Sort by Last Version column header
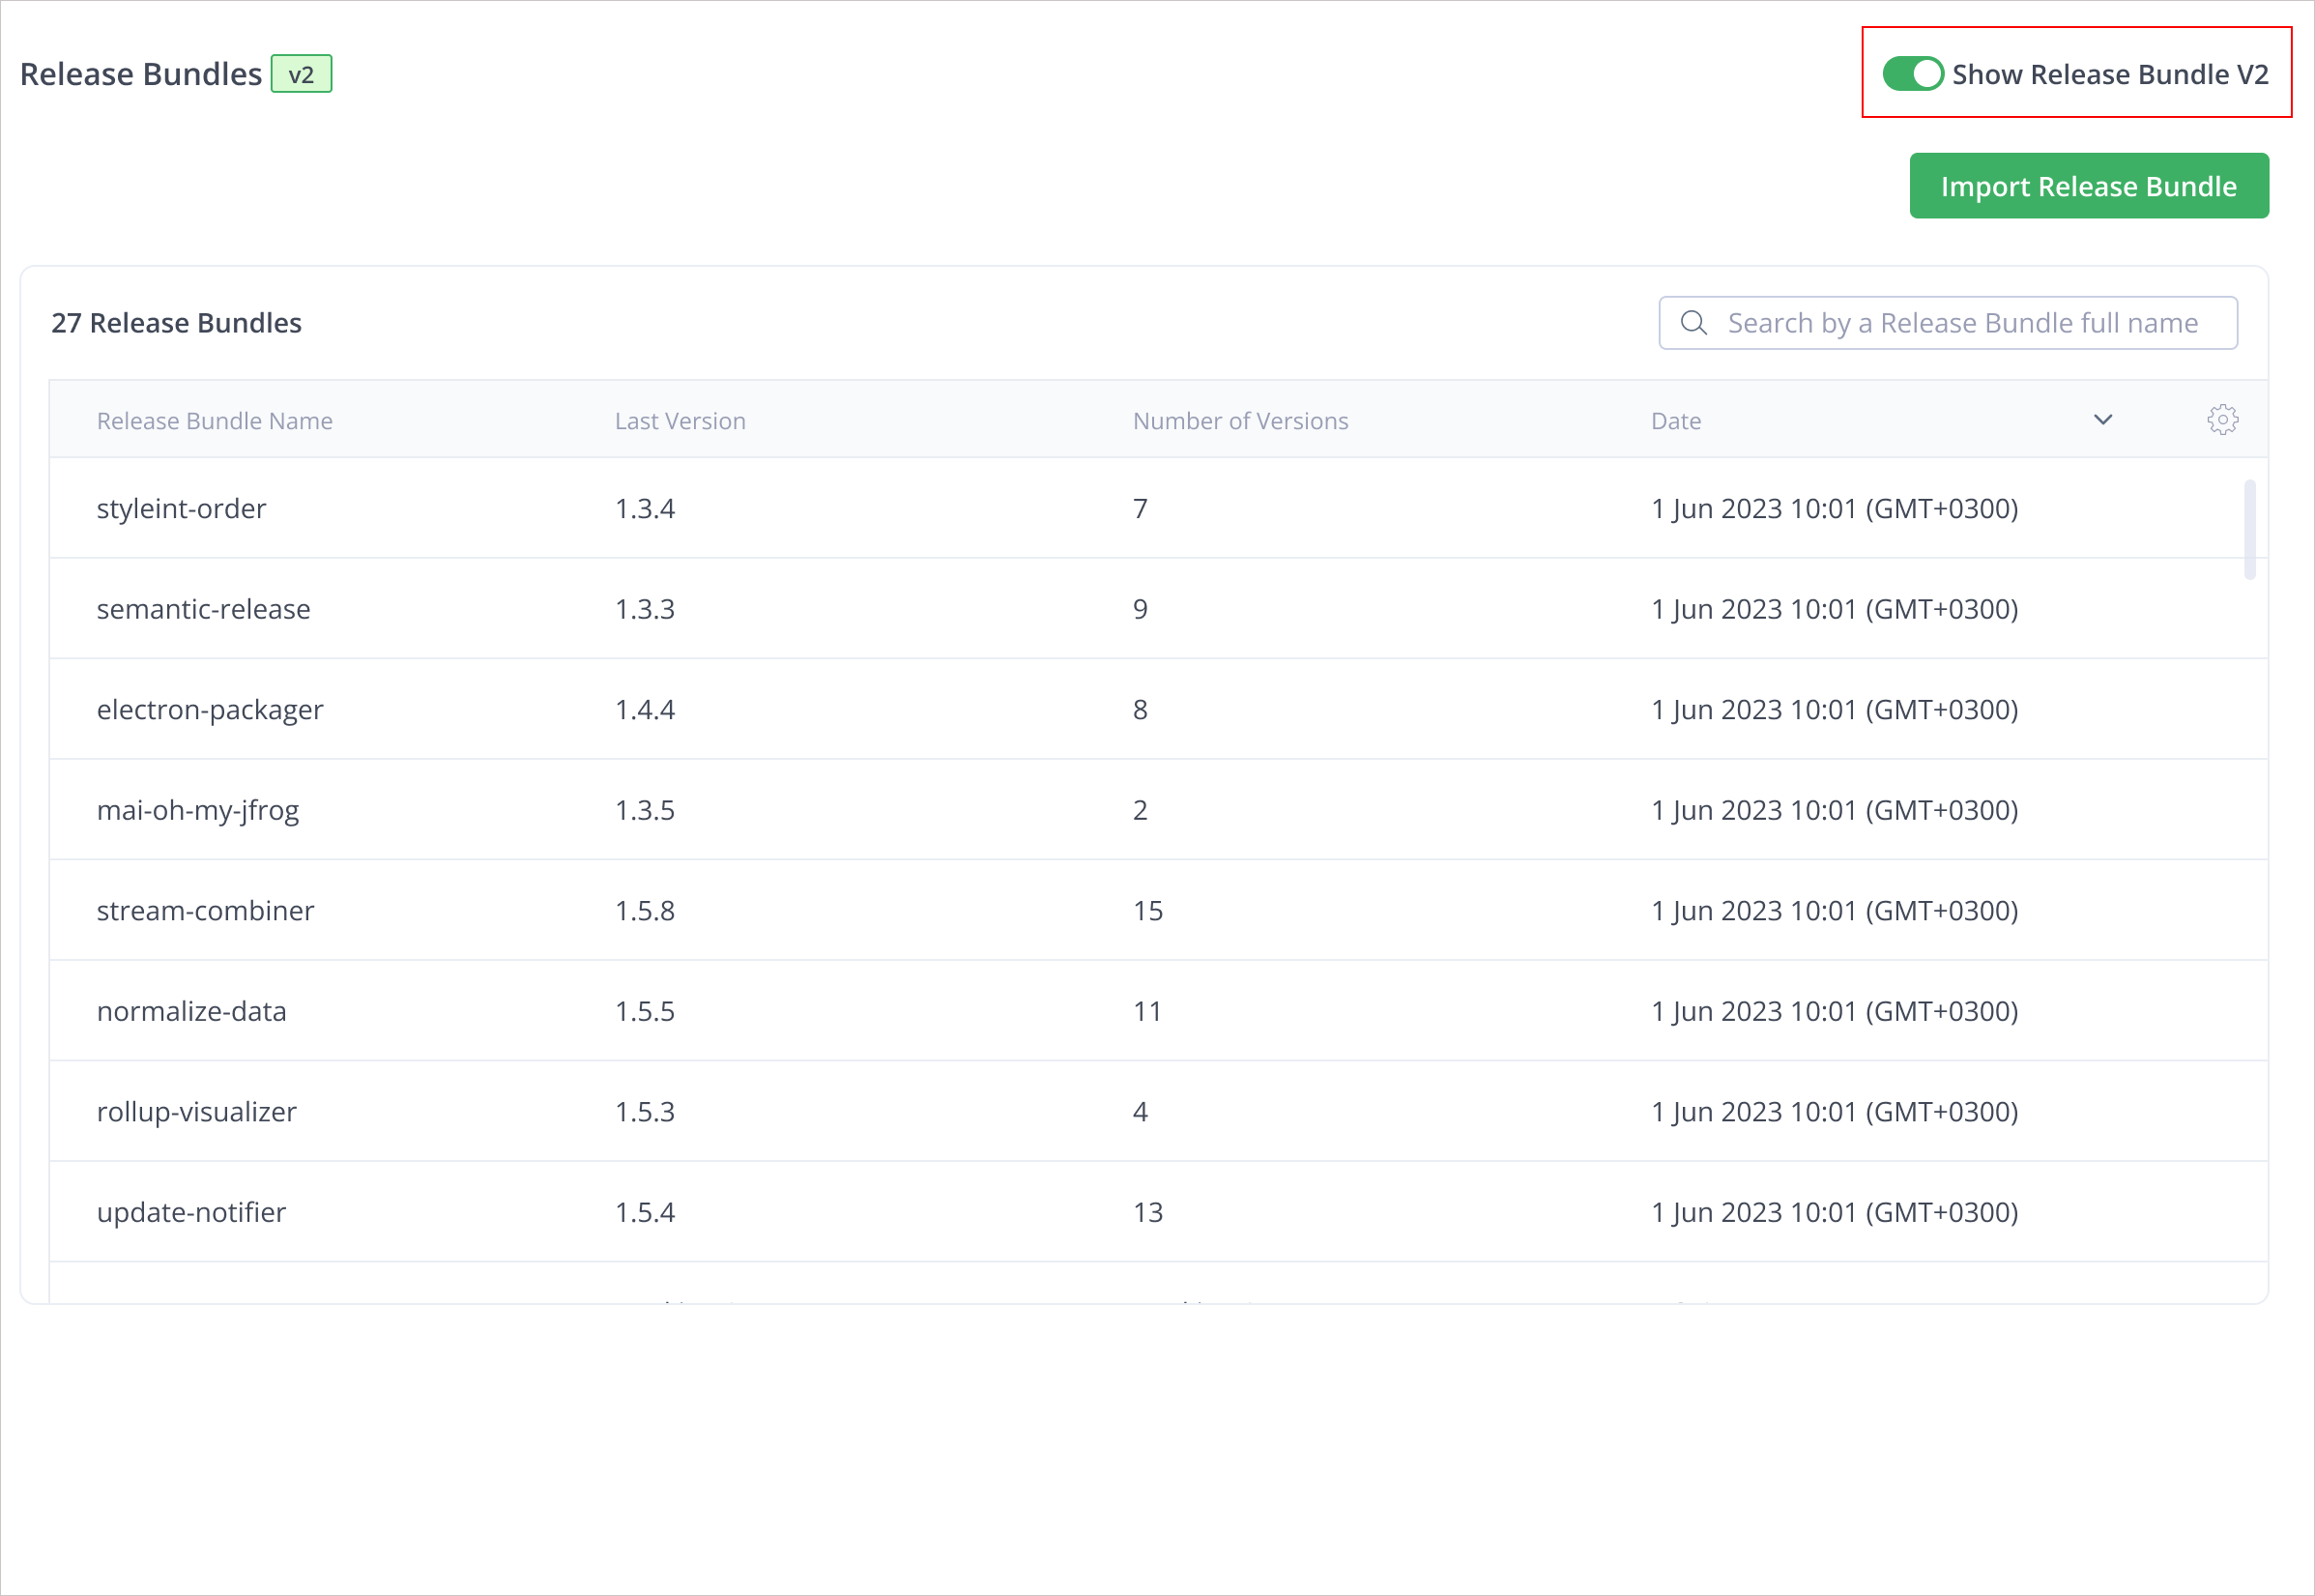 point(680,421)
